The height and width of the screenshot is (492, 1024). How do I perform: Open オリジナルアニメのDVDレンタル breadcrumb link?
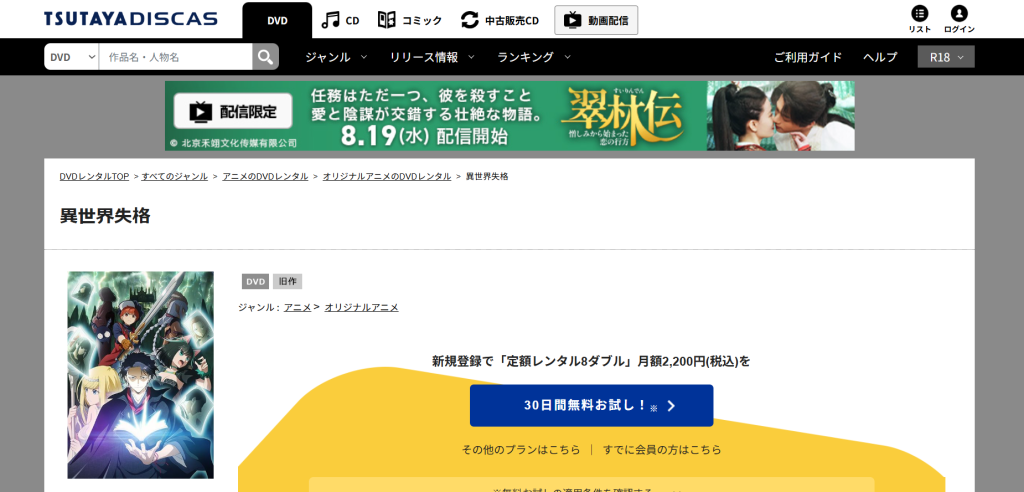pyautogui.click(x=387, y=176)
